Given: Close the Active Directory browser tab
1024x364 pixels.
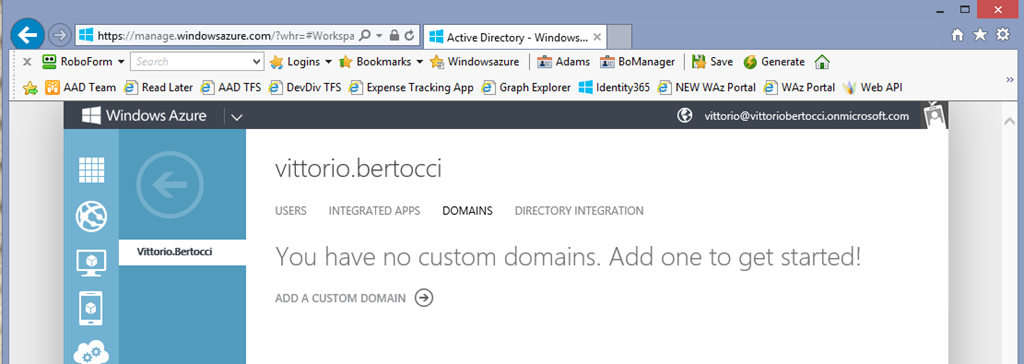Looking at the screenshot, I should [x=596, y=37].
